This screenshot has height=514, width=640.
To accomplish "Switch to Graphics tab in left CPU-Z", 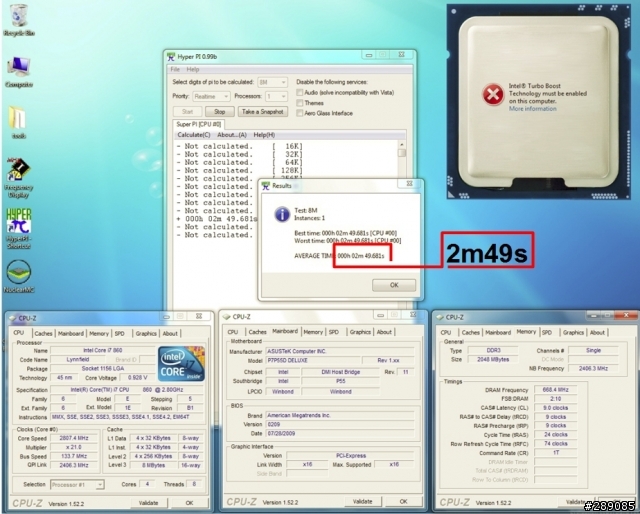I will coord(146,334).
